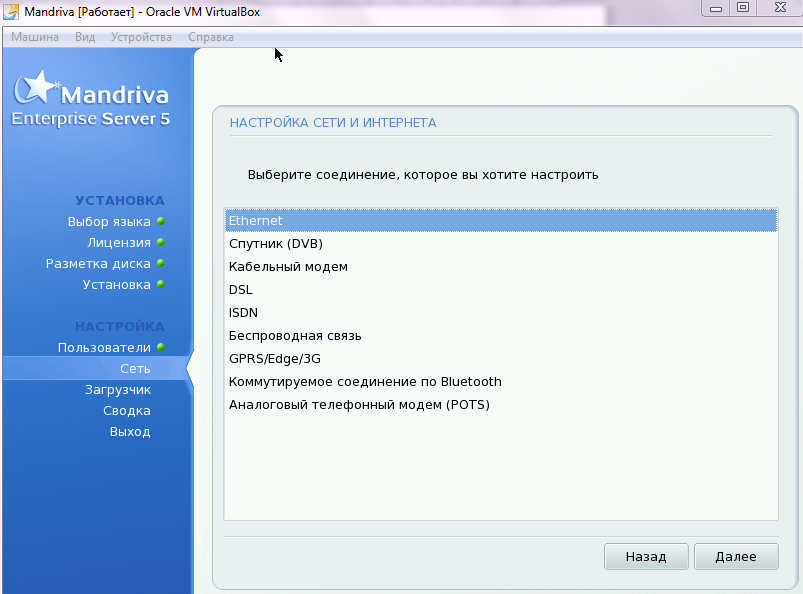Select Ethernet connection type
Image resolution: width=803 pixels, height=594 pixels.
coord(501,220)
